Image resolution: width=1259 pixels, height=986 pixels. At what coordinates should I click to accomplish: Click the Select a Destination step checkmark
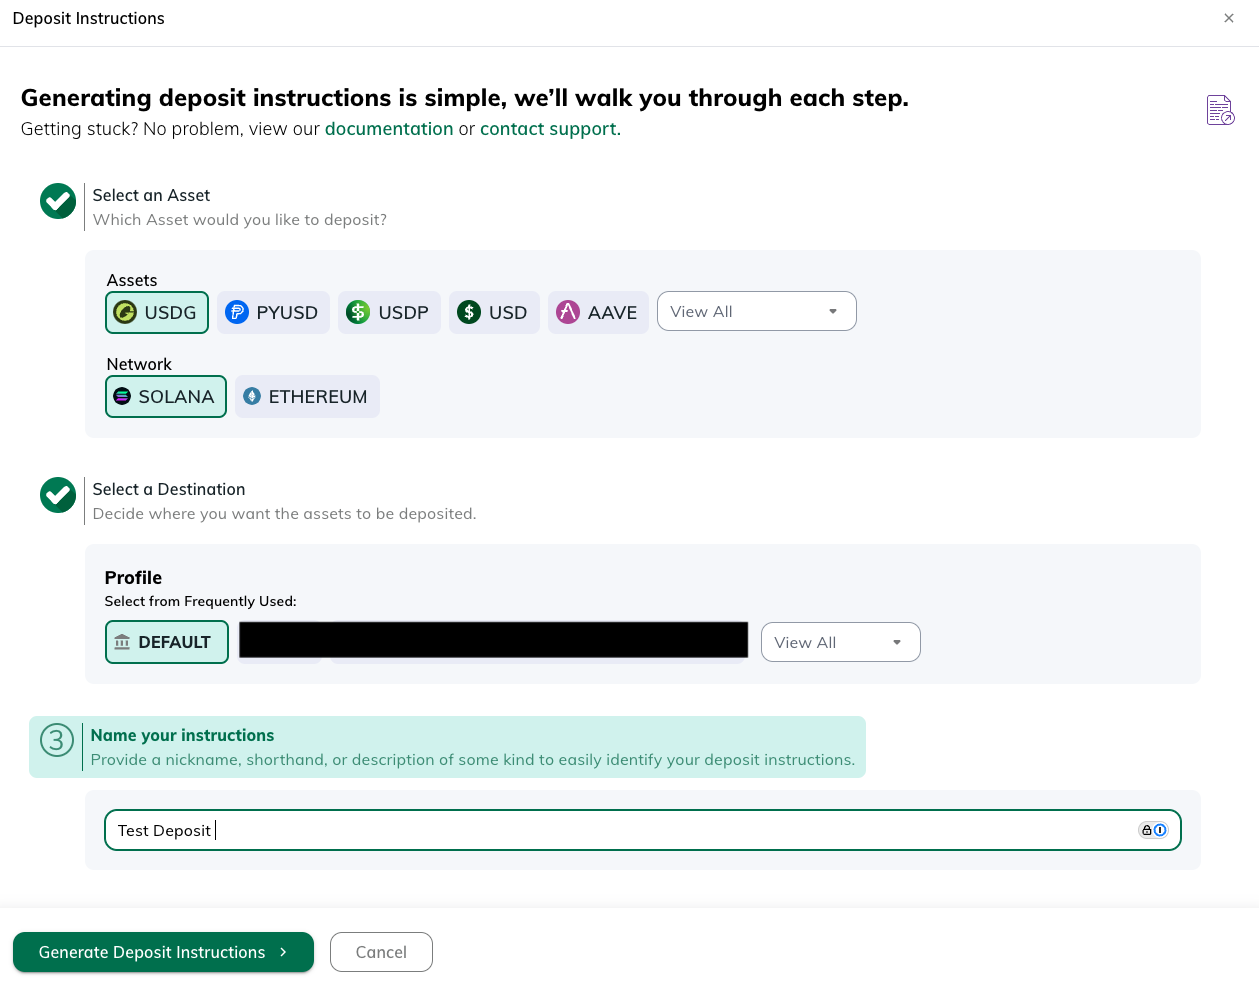coord(58,495)
